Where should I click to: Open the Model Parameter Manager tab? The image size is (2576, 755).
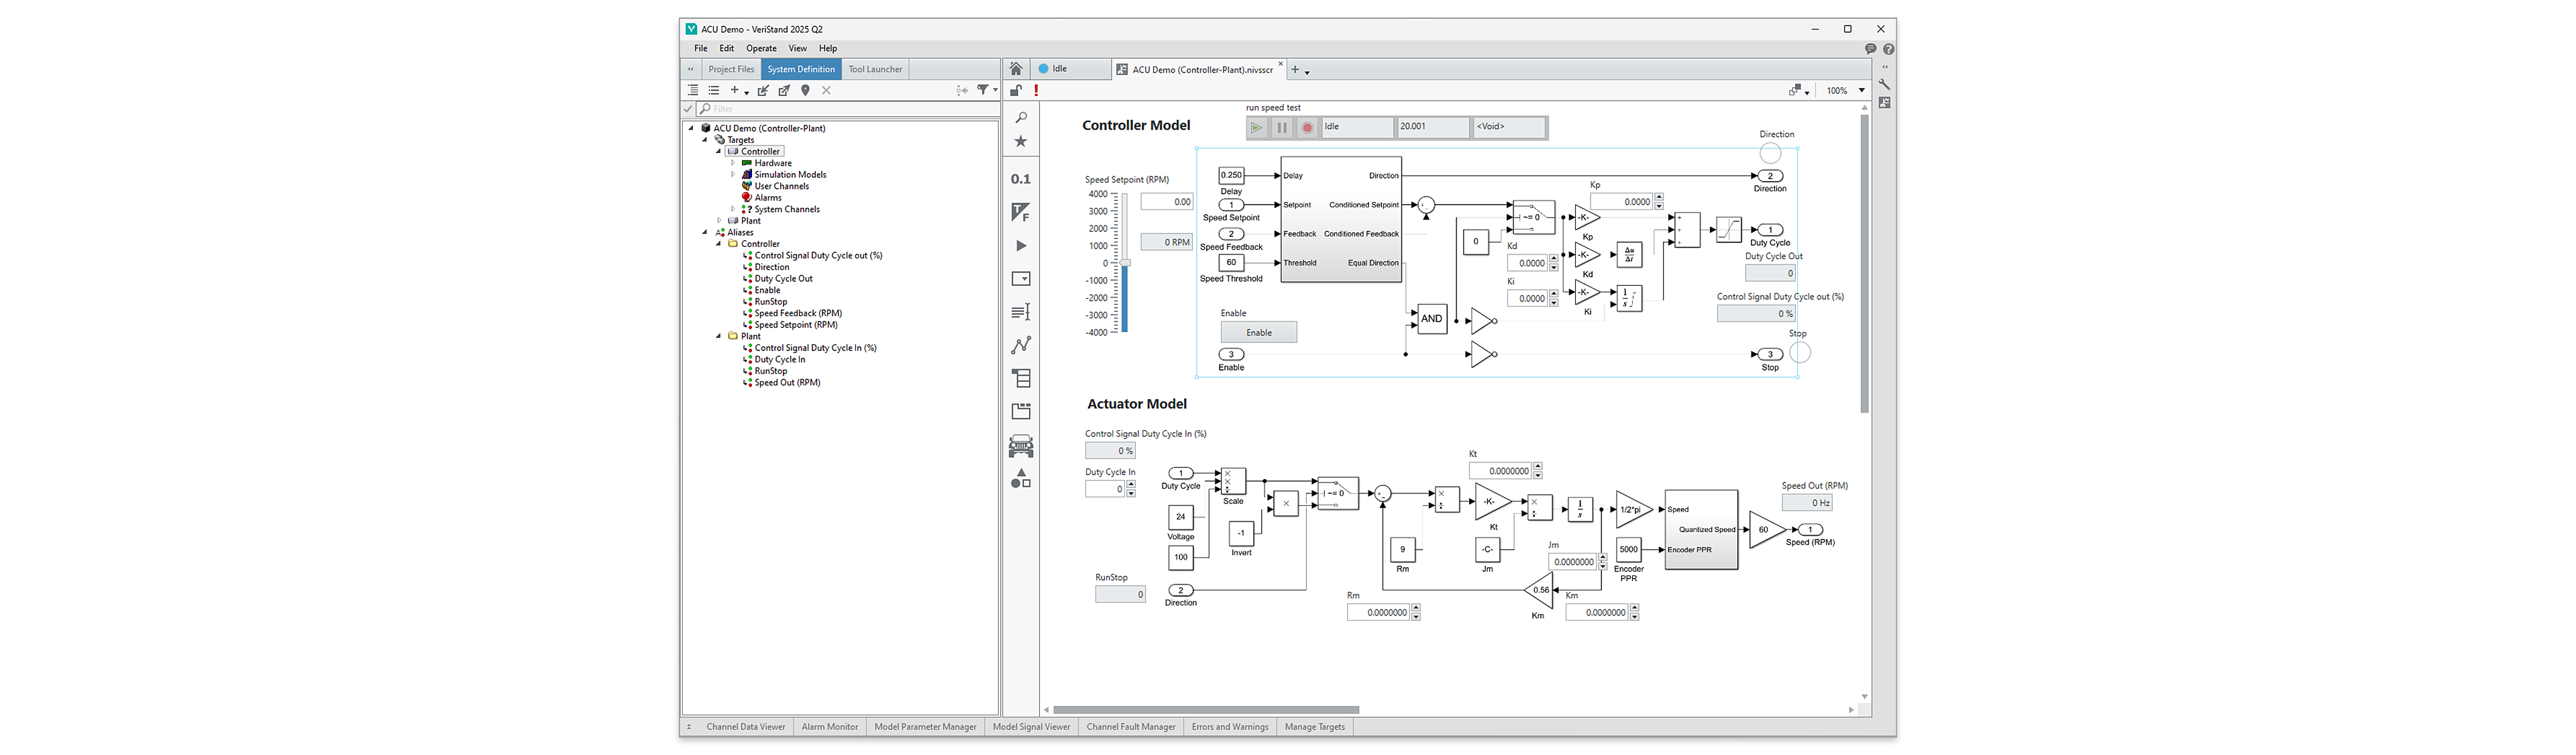coord(925,727)
